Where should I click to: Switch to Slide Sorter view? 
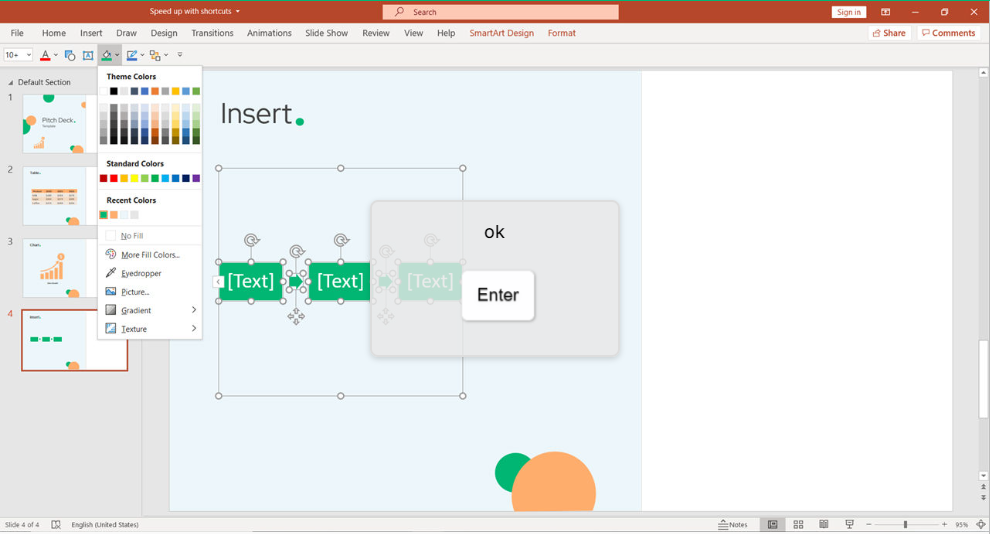[x=798, y=525]
